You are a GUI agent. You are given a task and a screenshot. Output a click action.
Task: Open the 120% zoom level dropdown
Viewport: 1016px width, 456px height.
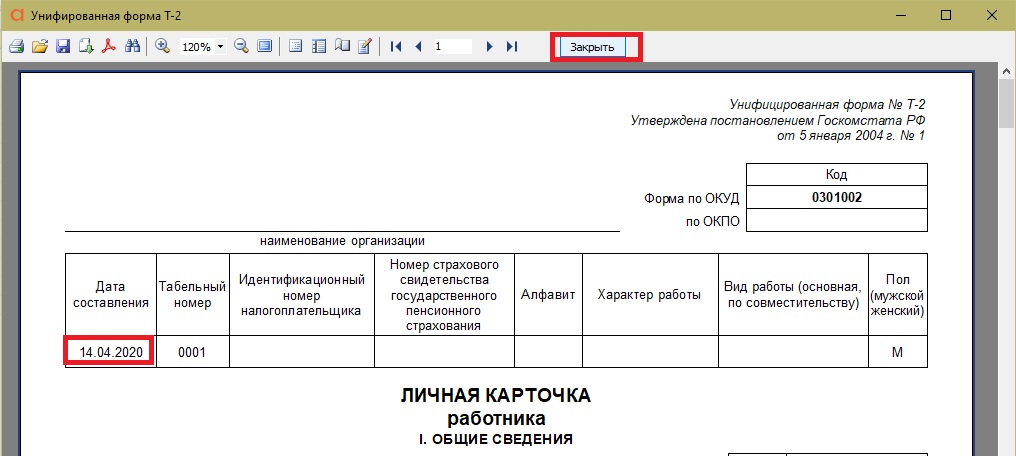point(221,47)
